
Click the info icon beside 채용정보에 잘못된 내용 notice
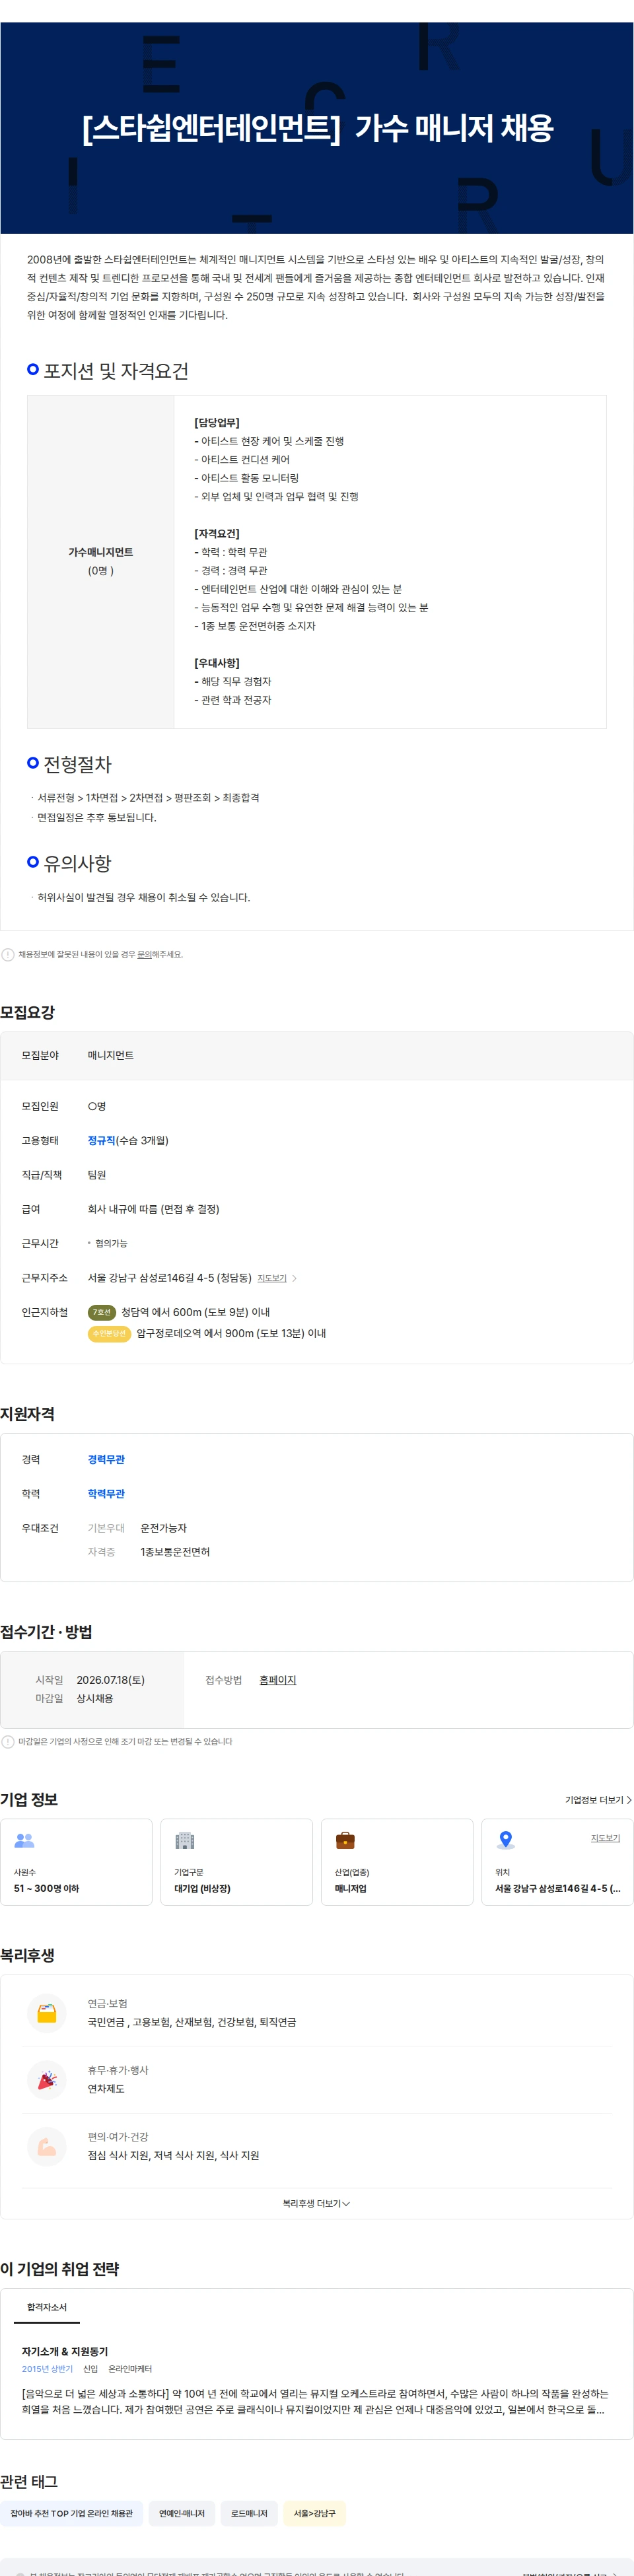tap(8, 954)
